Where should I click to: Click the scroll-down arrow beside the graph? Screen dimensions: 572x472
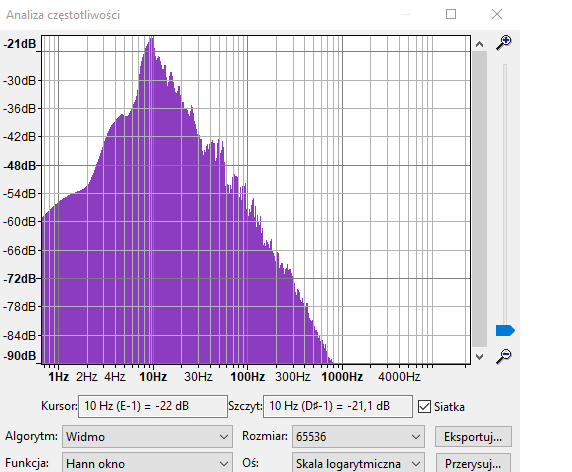(479, 356)
